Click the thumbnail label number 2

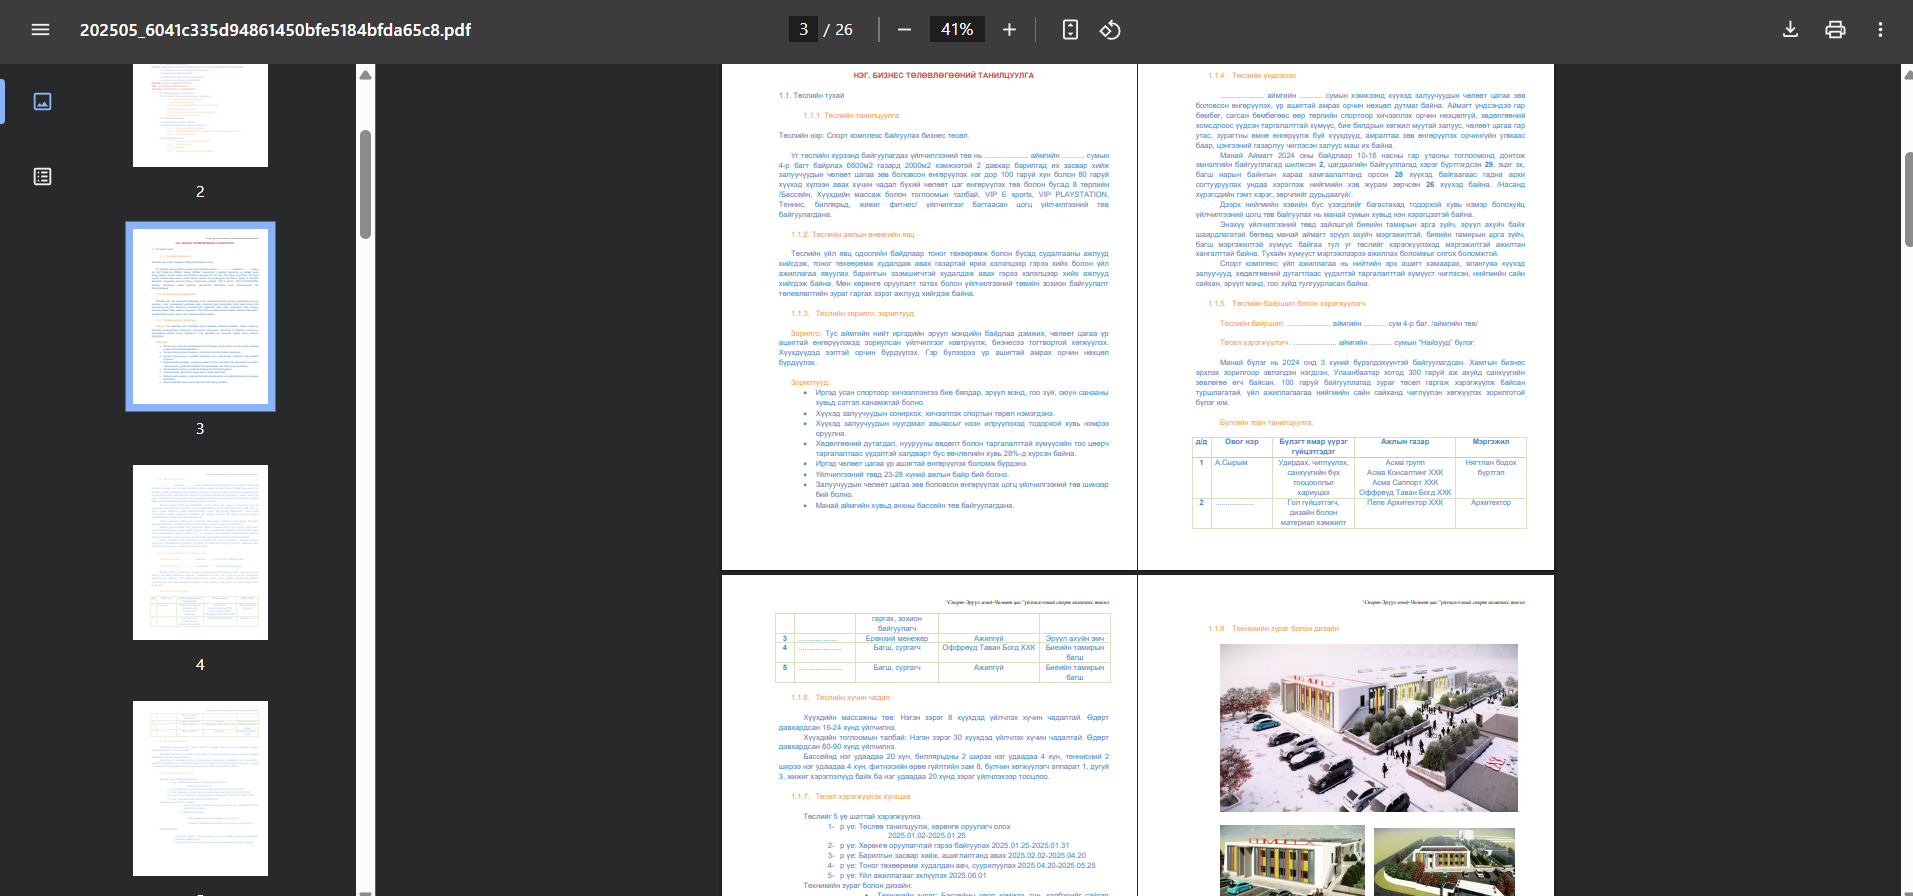[x=200, y=191]
